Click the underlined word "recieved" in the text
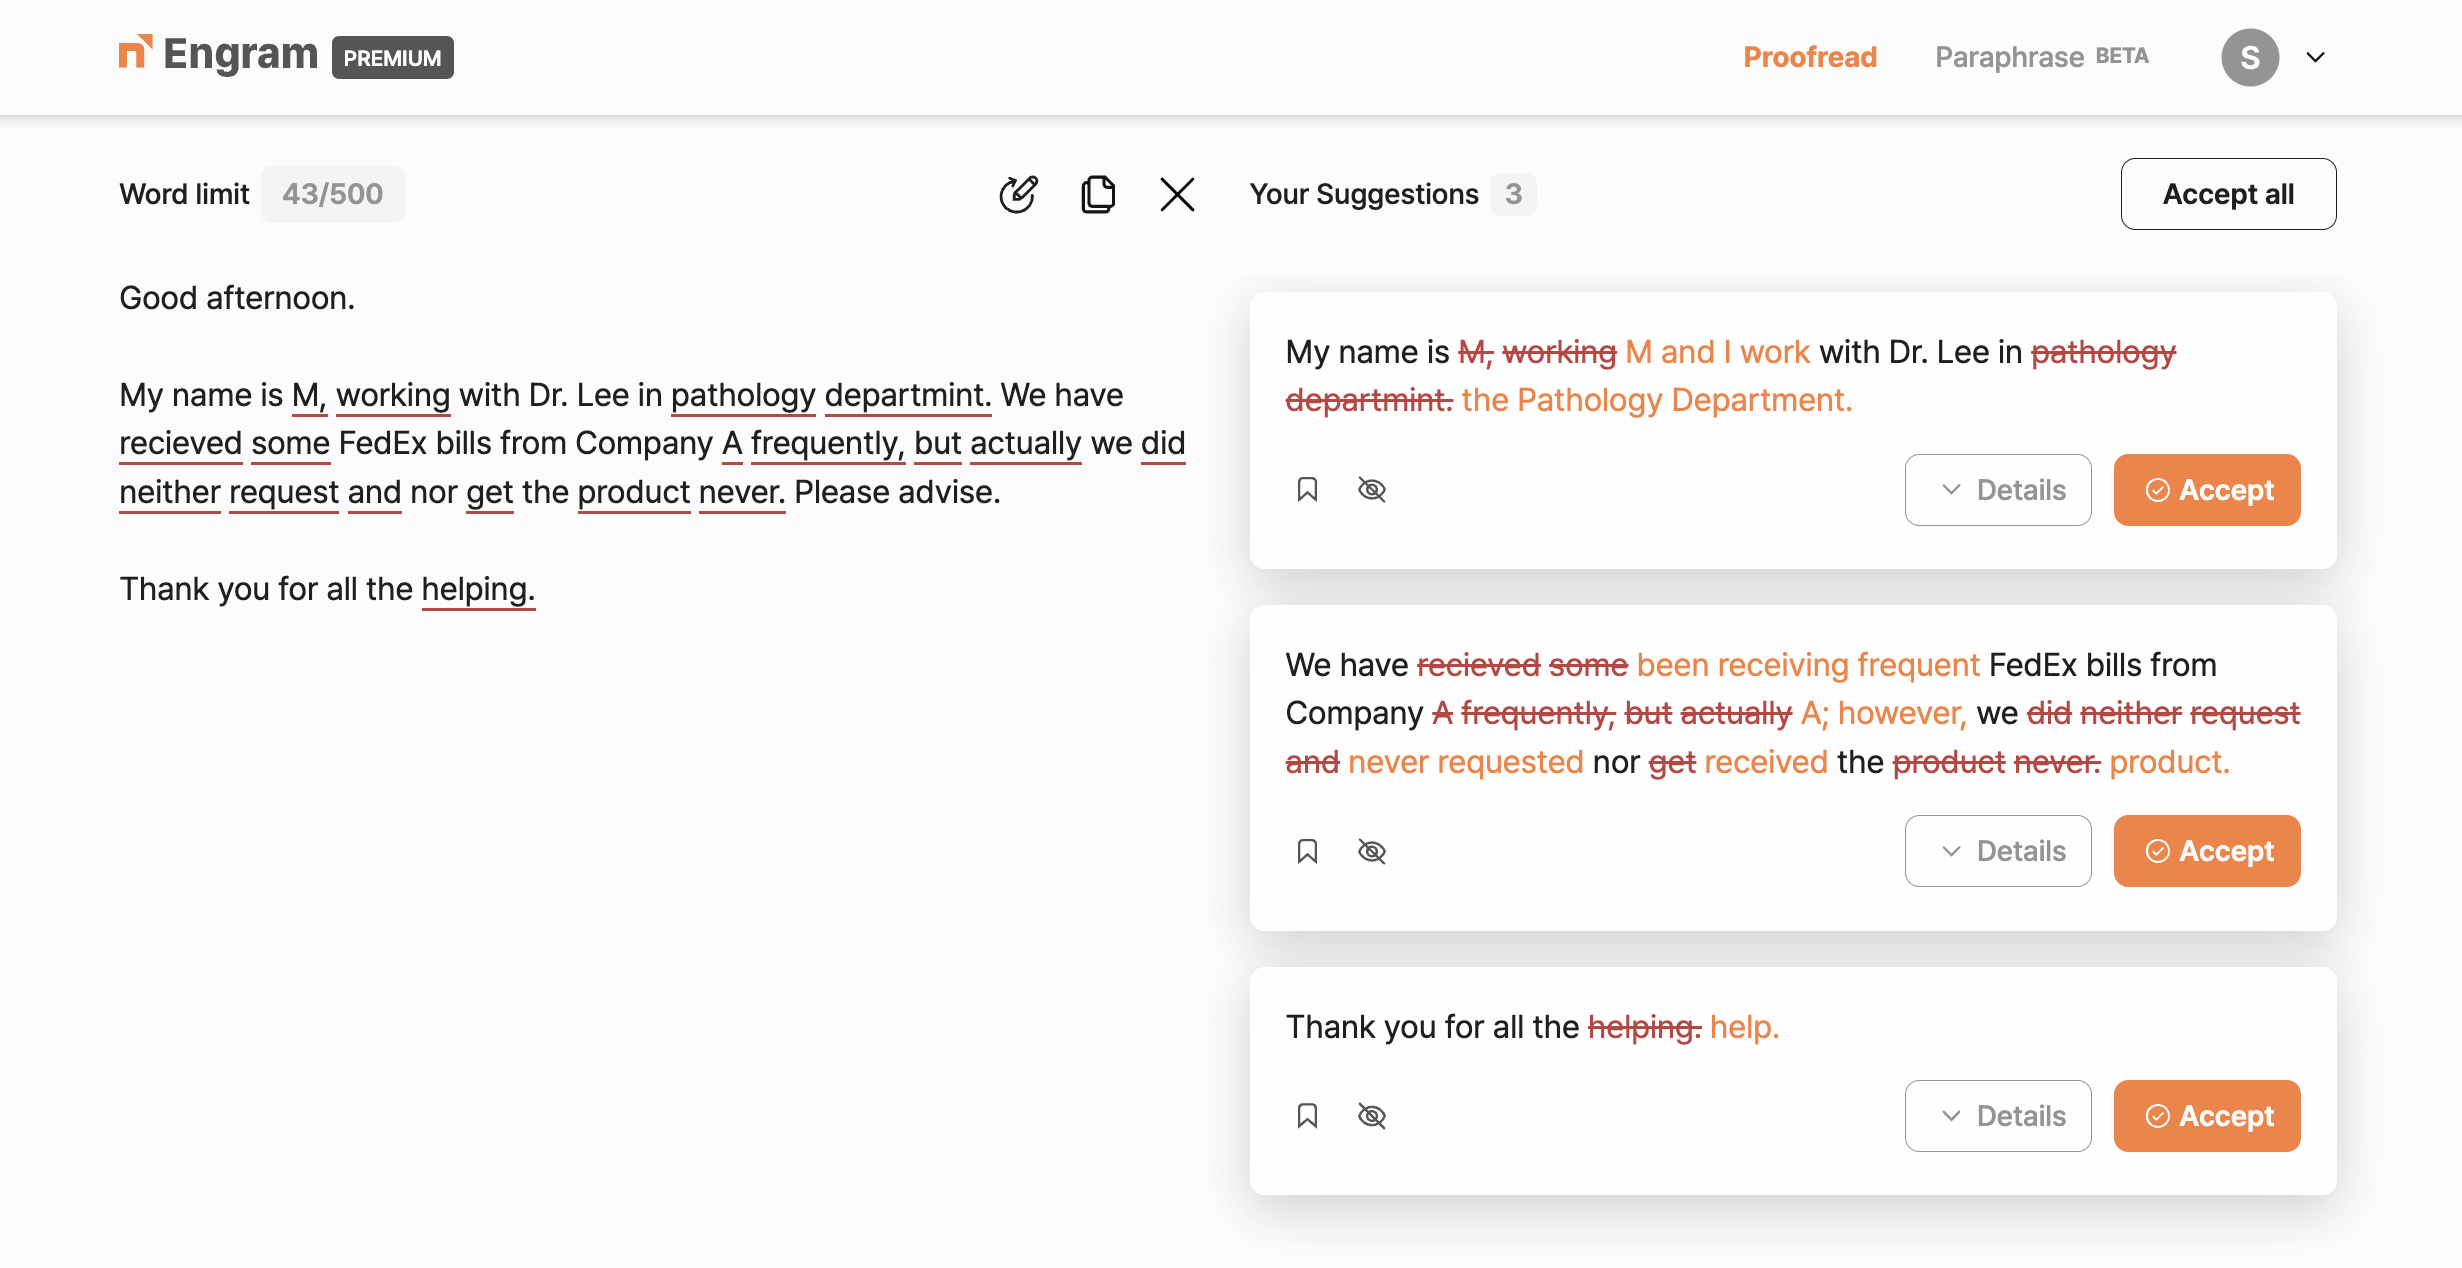 point(180,443)
